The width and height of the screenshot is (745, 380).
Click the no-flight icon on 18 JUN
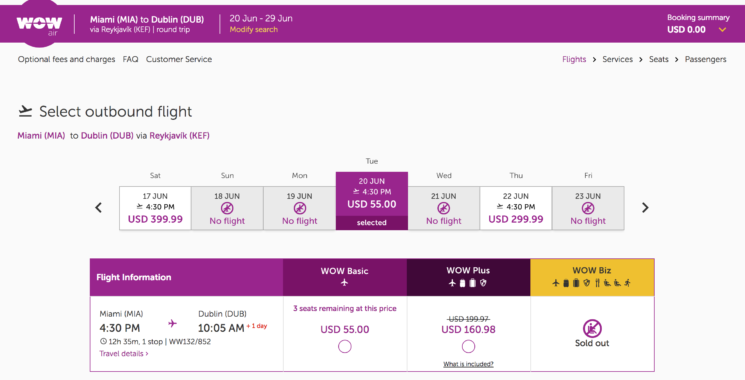coord(227,208)
